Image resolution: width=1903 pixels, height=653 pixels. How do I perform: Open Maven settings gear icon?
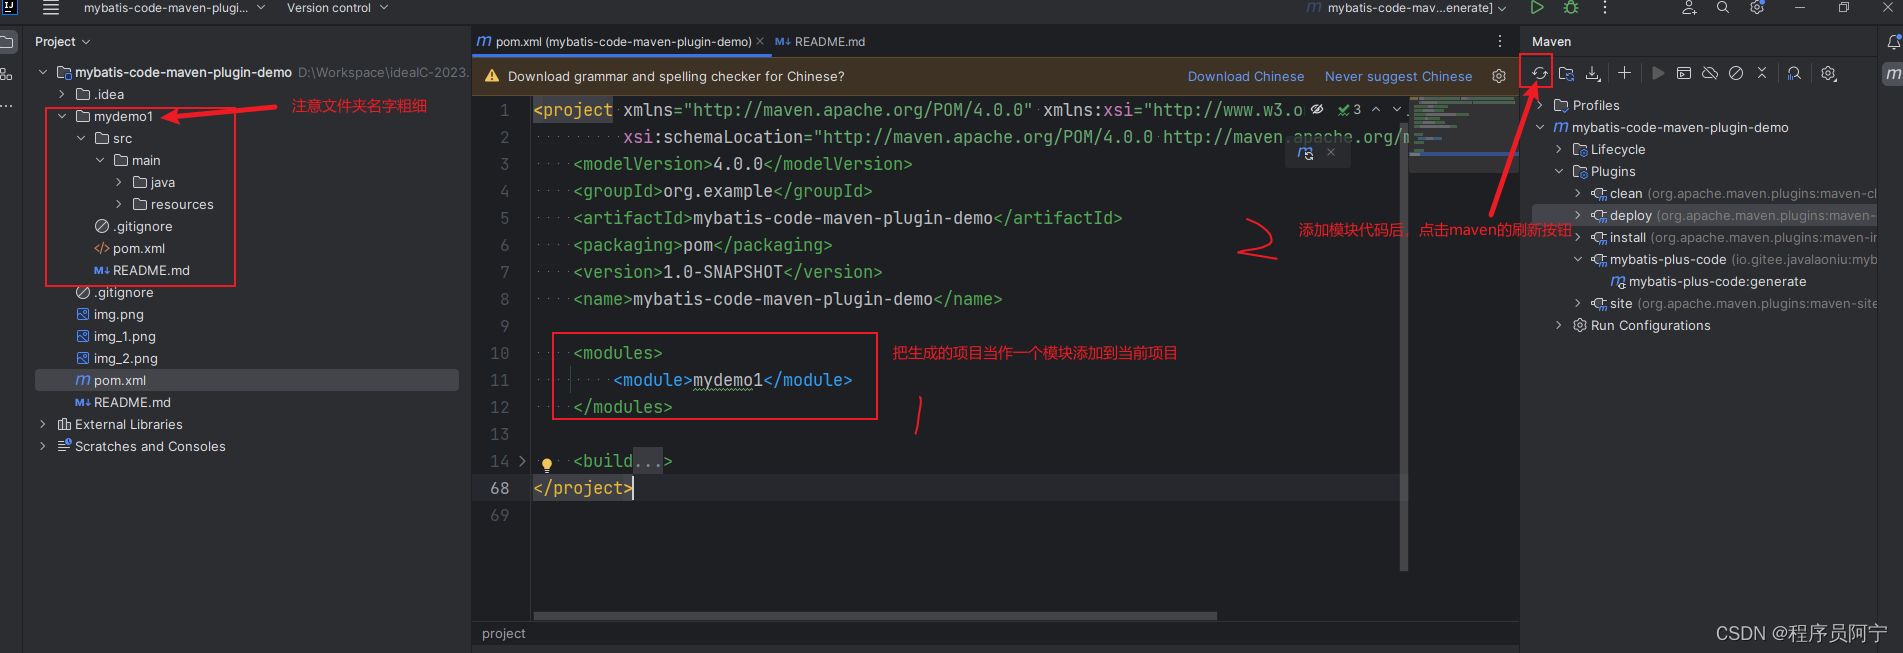pyautogui.click(x=1828, y=73)
